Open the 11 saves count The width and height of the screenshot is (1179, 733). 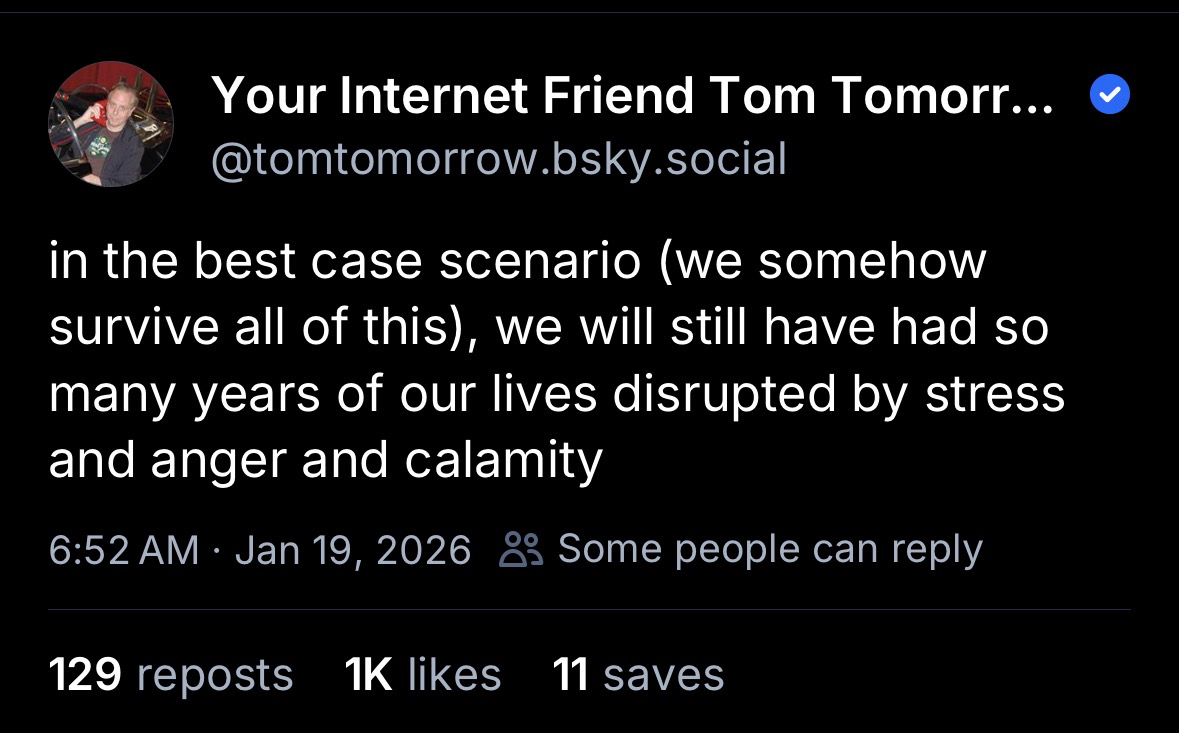[x=638, y=675]
